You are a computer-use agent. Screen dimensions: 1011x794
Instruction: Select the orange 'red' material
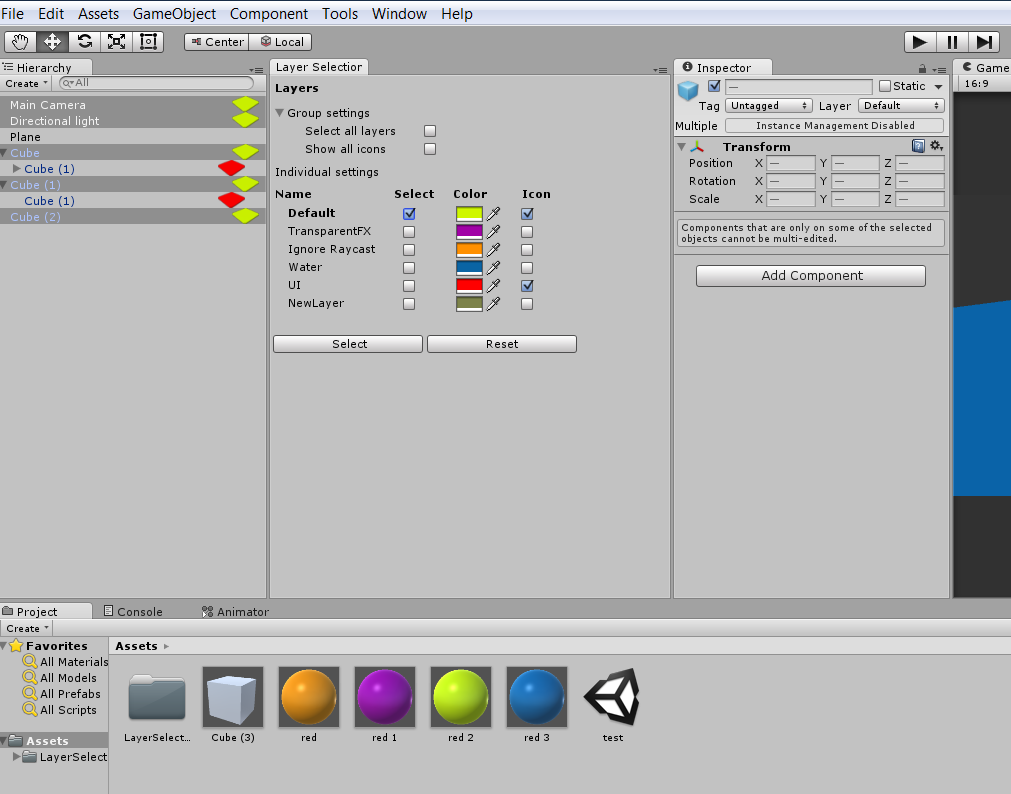pos(309,697)
